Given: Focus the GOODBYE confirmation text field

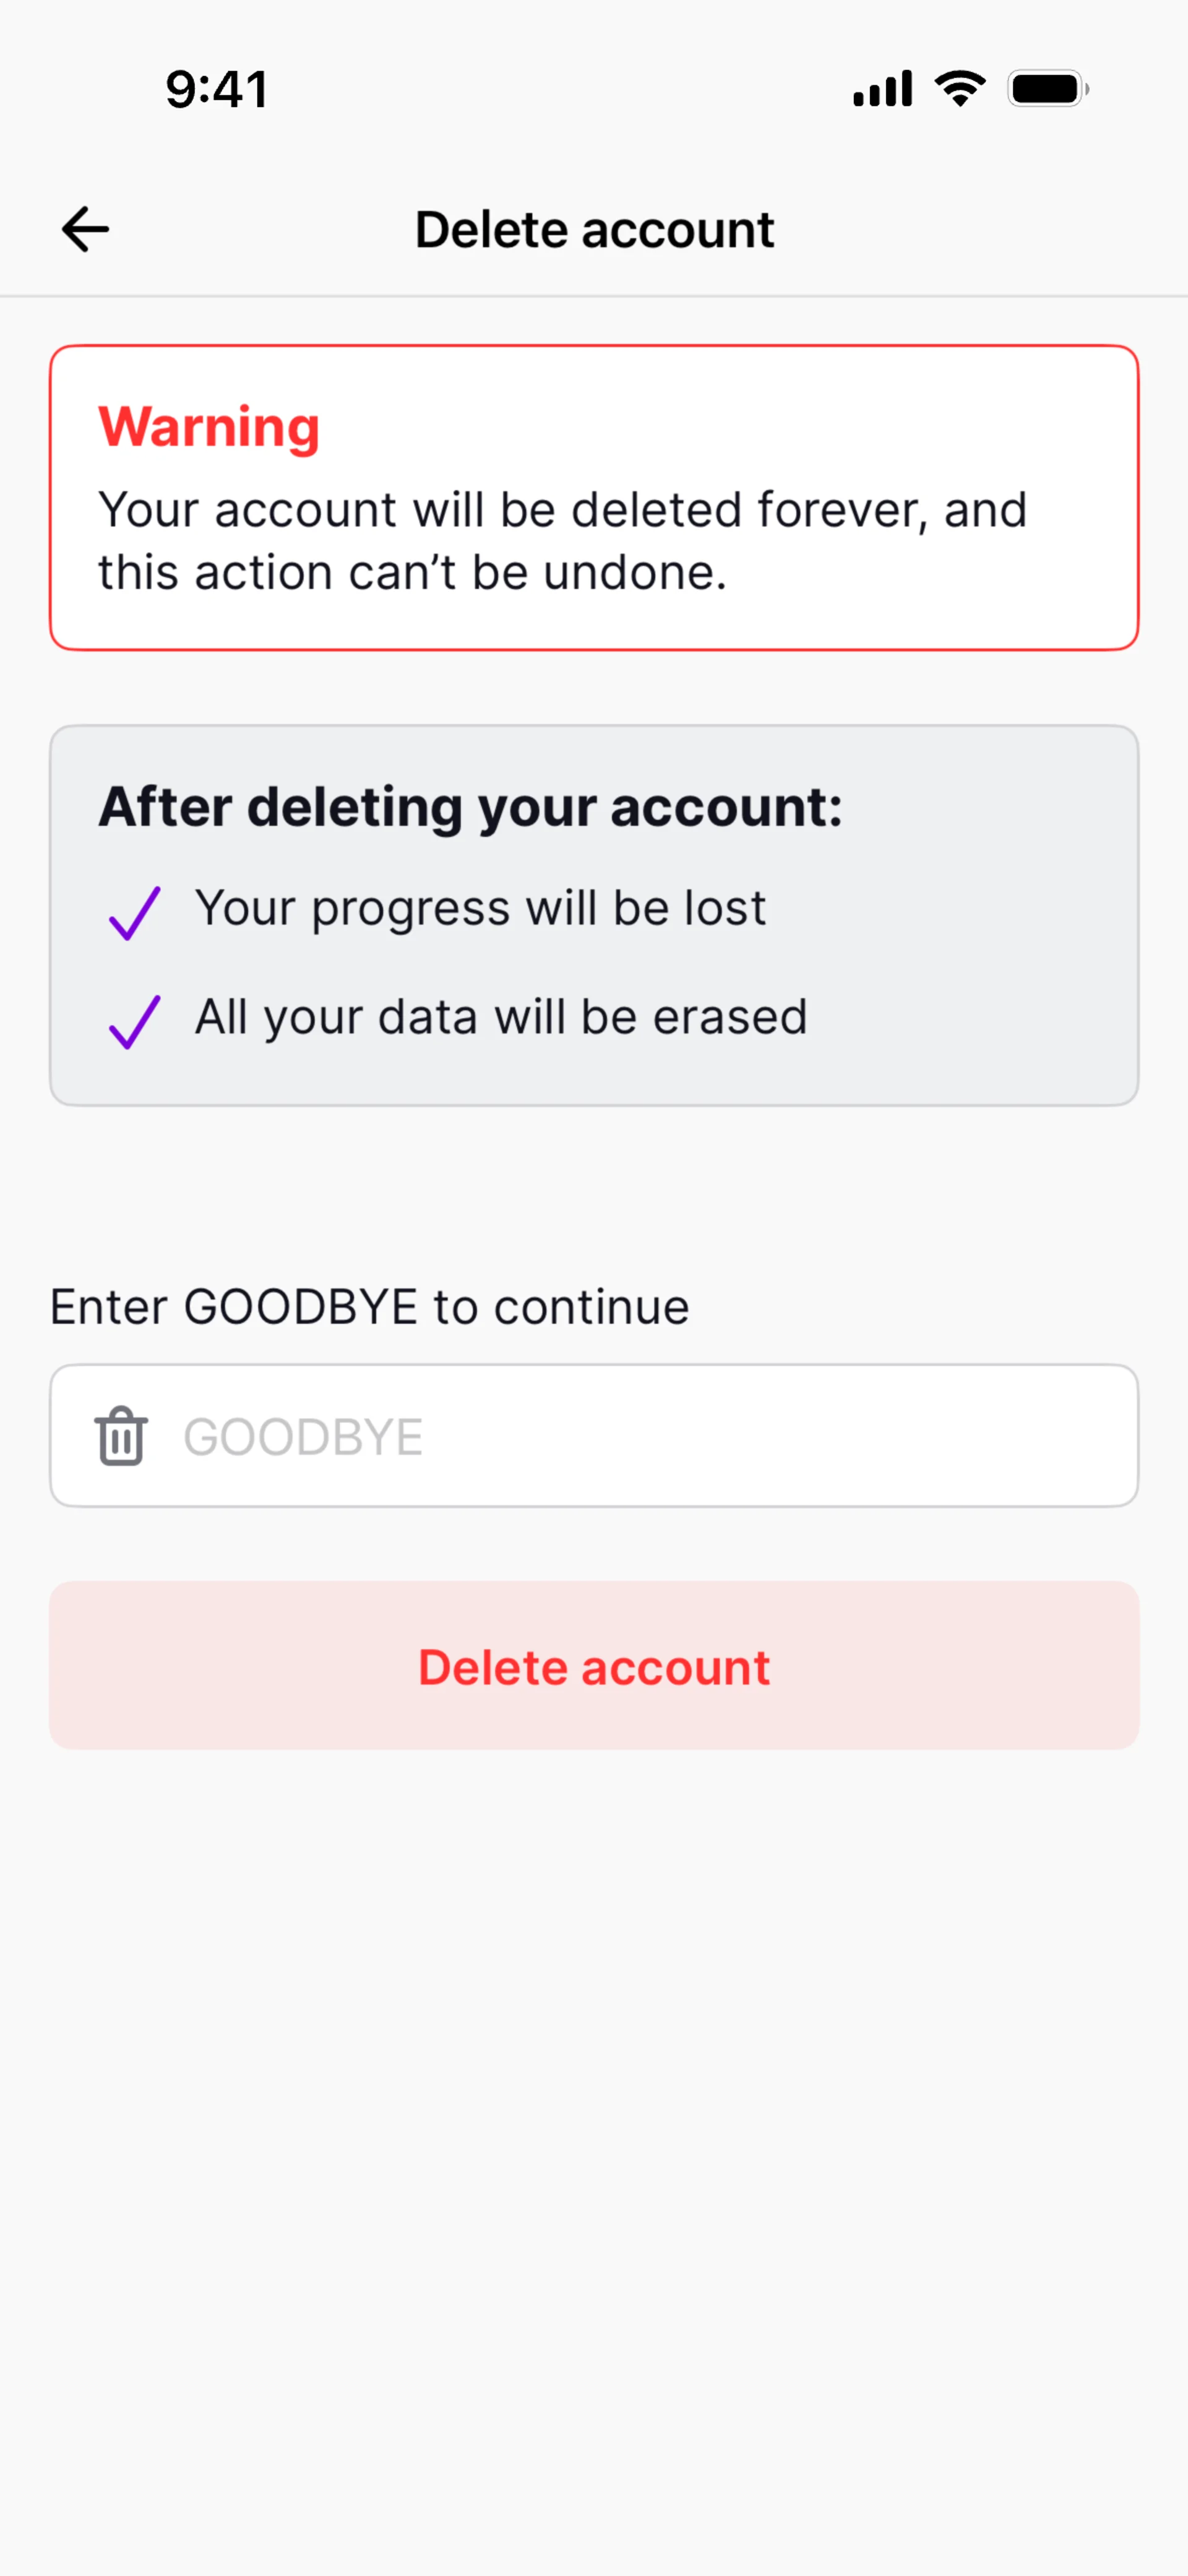Looking at the screenshot, I should (640, 1436).
